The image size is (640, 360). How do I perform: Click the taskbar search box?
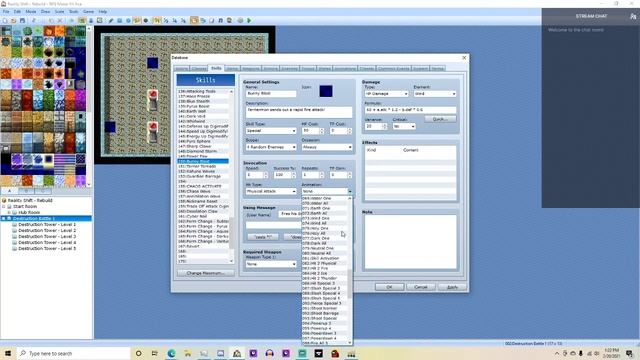click(x=73, y=353)
